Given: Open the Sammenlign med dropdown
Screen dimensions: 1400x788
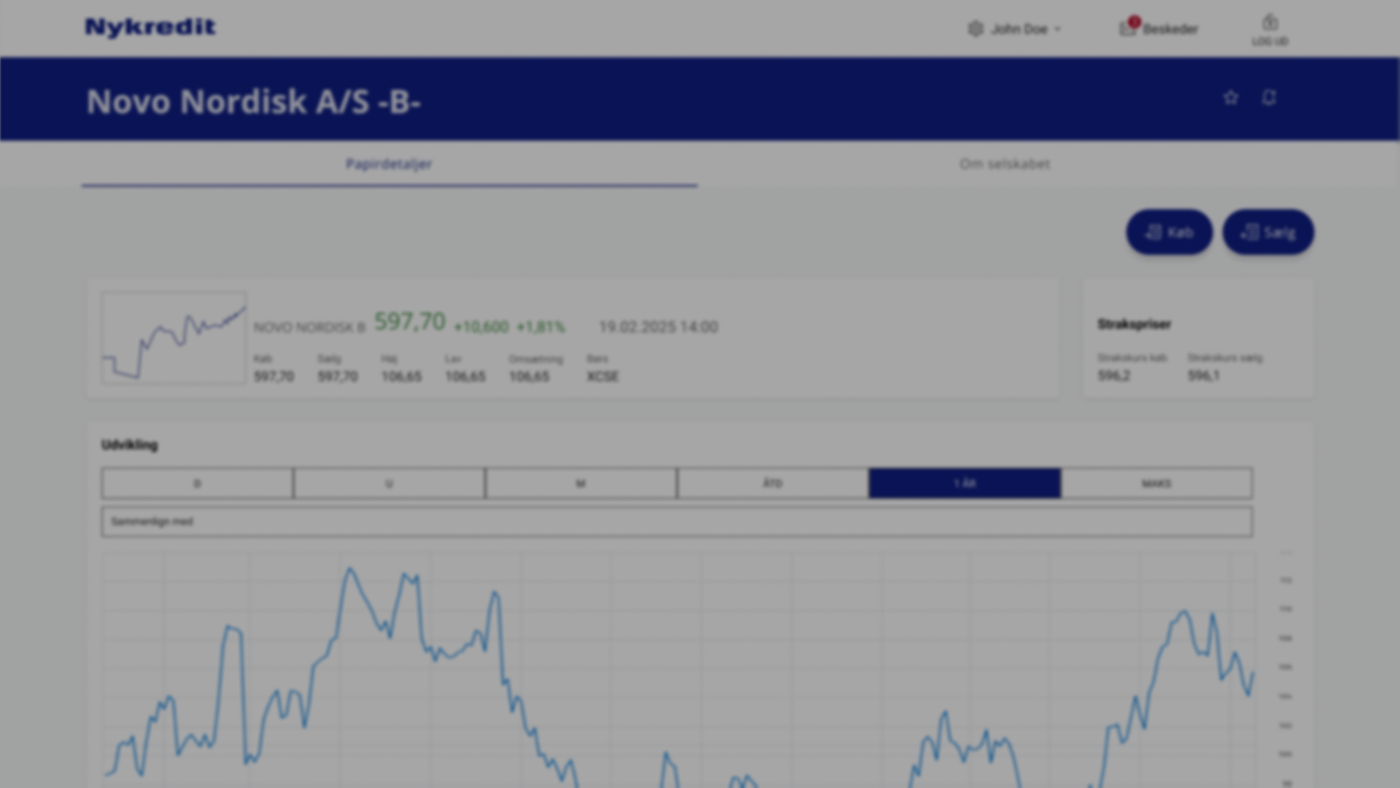Looking at the screenshot, I should click(x=676, y=522).
